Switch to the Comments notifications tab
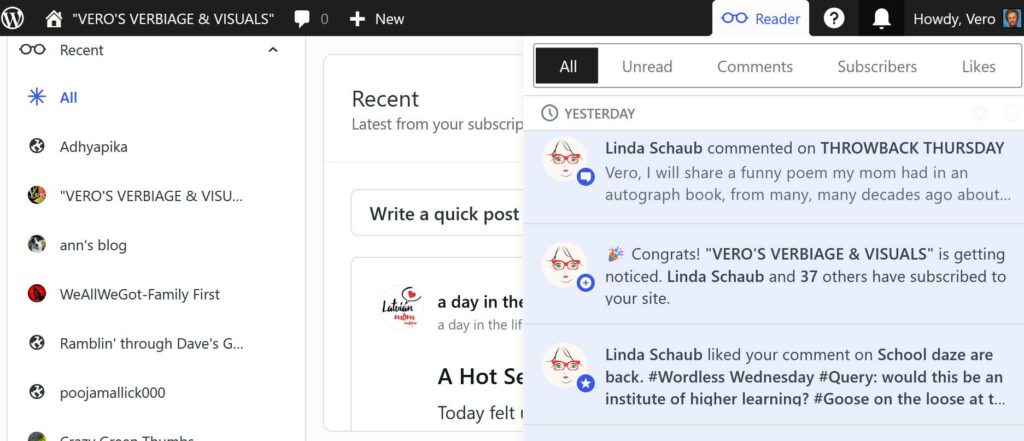The width and height of the screenshot is (1024, 441). (754, 66)
